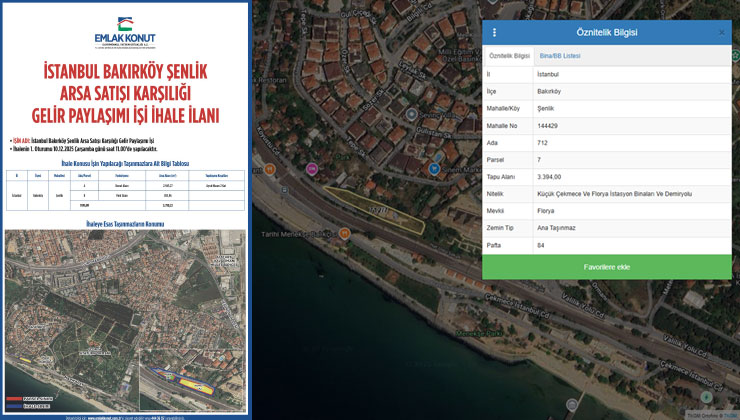Click the property info table in the flyer
740x420 pixels.
(126, 193)
